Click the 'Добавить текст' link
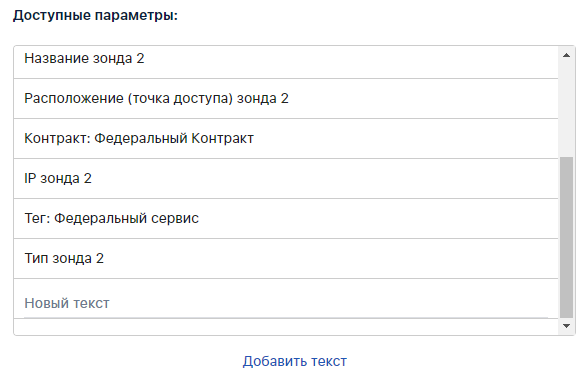 (295, 361)
